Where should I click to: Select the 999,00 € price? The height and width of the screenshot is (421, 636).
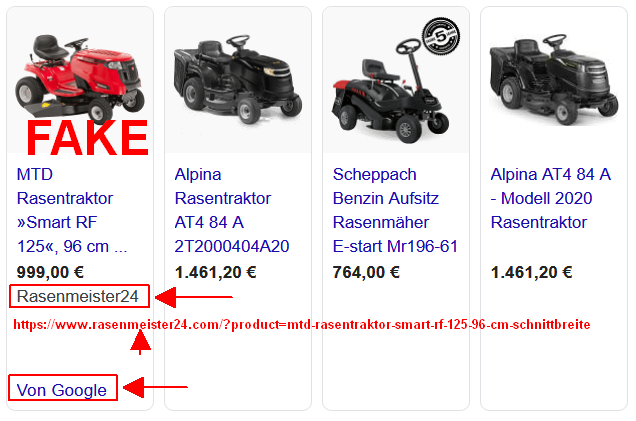click(50, 272)
